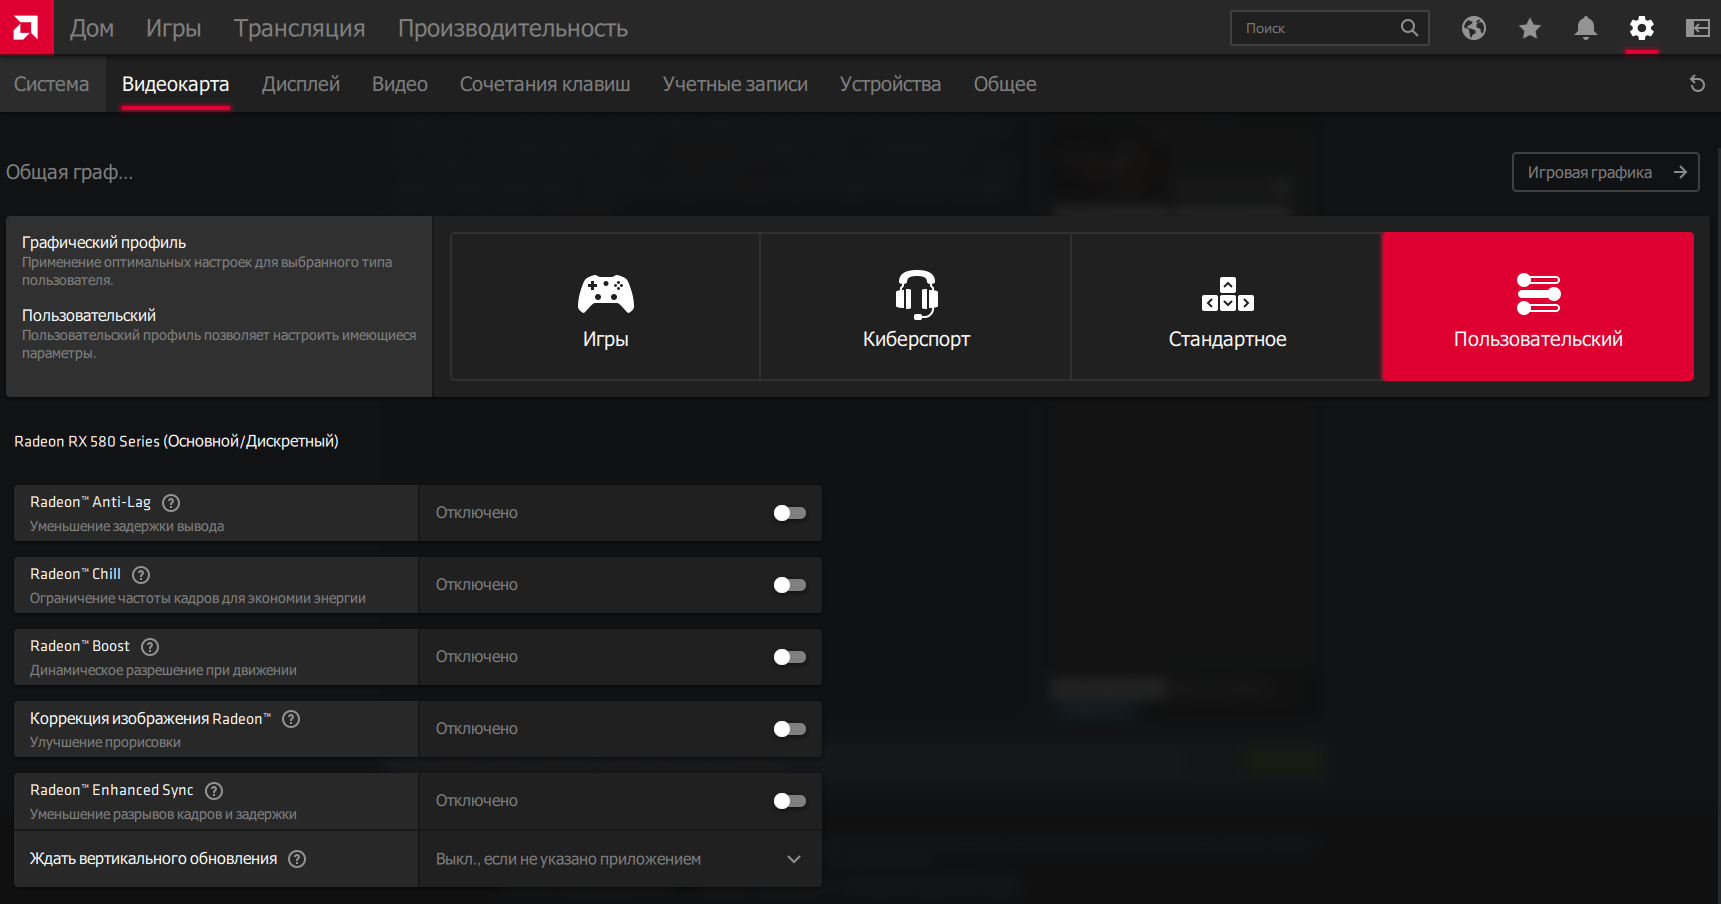
Task: Reset settings with the undo arrow icon
Action: click(1697, 84)
